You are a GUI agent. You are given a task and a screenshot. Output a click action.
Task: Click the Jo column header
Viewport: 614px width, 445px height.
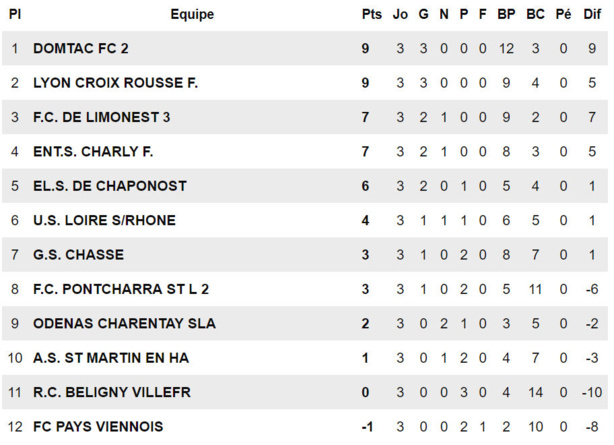pos(400,15)
